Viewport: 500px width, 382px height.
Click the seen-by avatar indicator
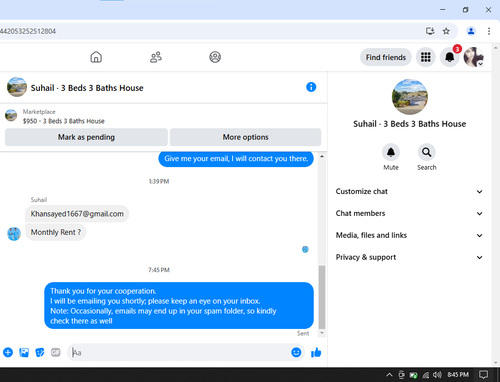click(305, 249)
